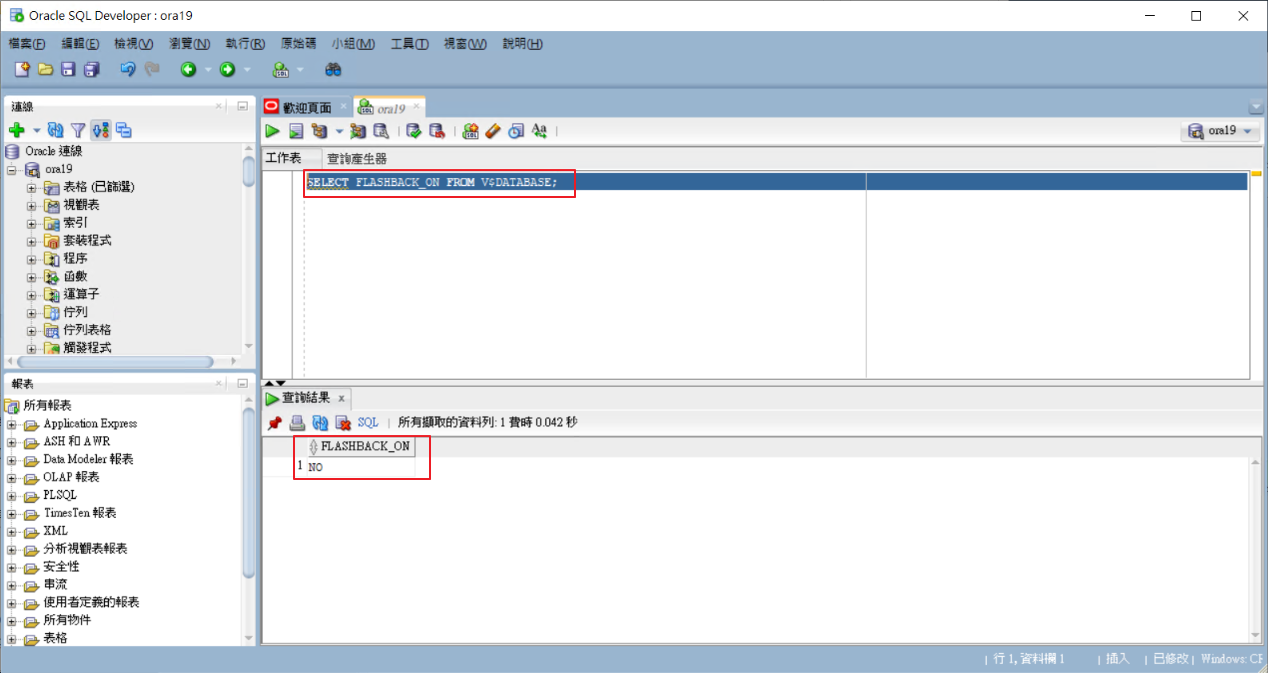
Task: Minimize the 連線 panel
Action: click(x=243, y=106)
